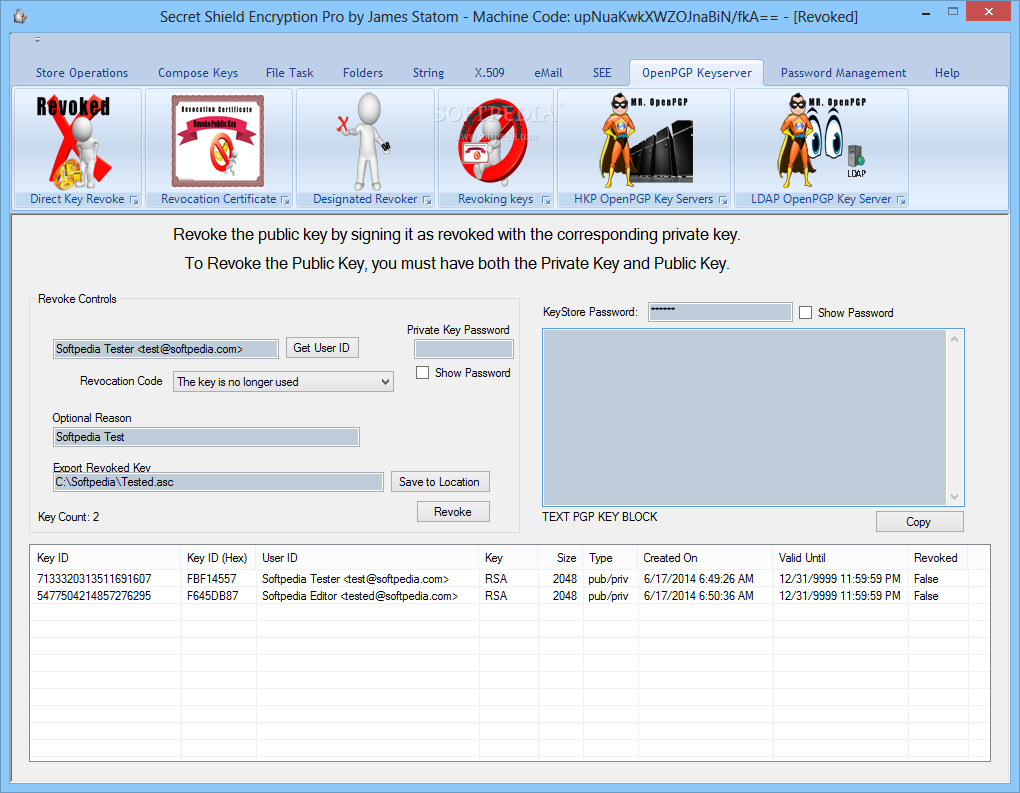This screenshot has height=793, width=1020.
Task: Sort by User ID column header
Action: (367, 558)
